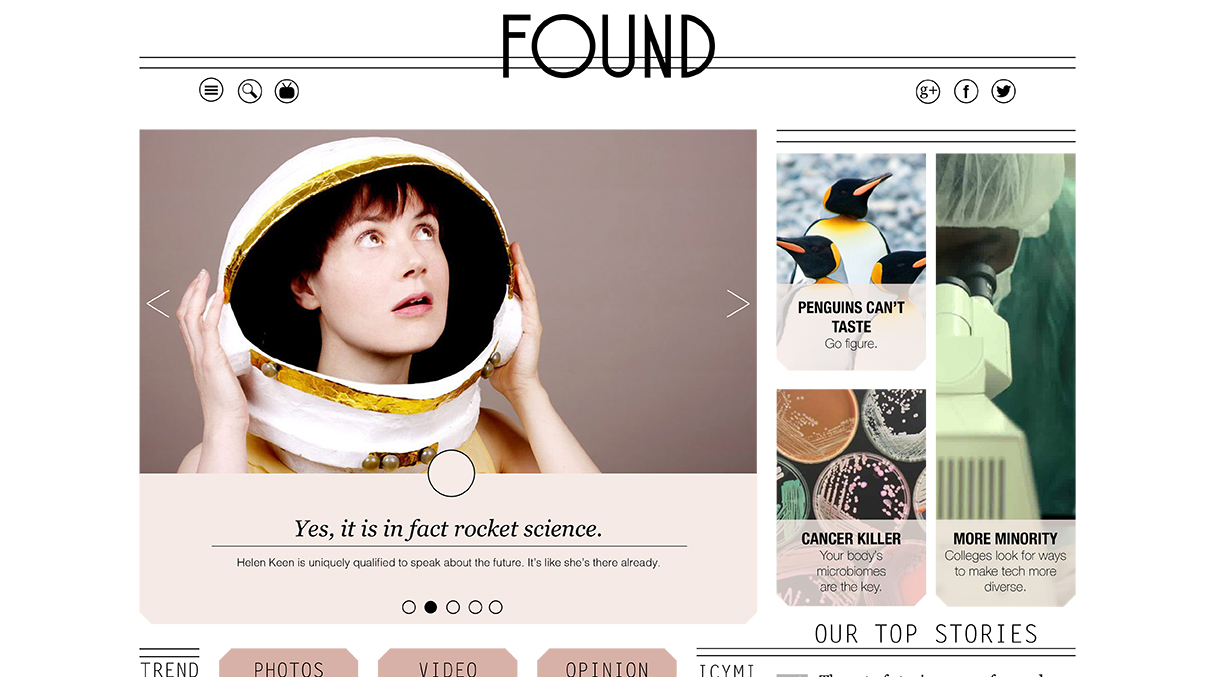
Task: Open the Google Plus icon
Action: coord(928,92)
